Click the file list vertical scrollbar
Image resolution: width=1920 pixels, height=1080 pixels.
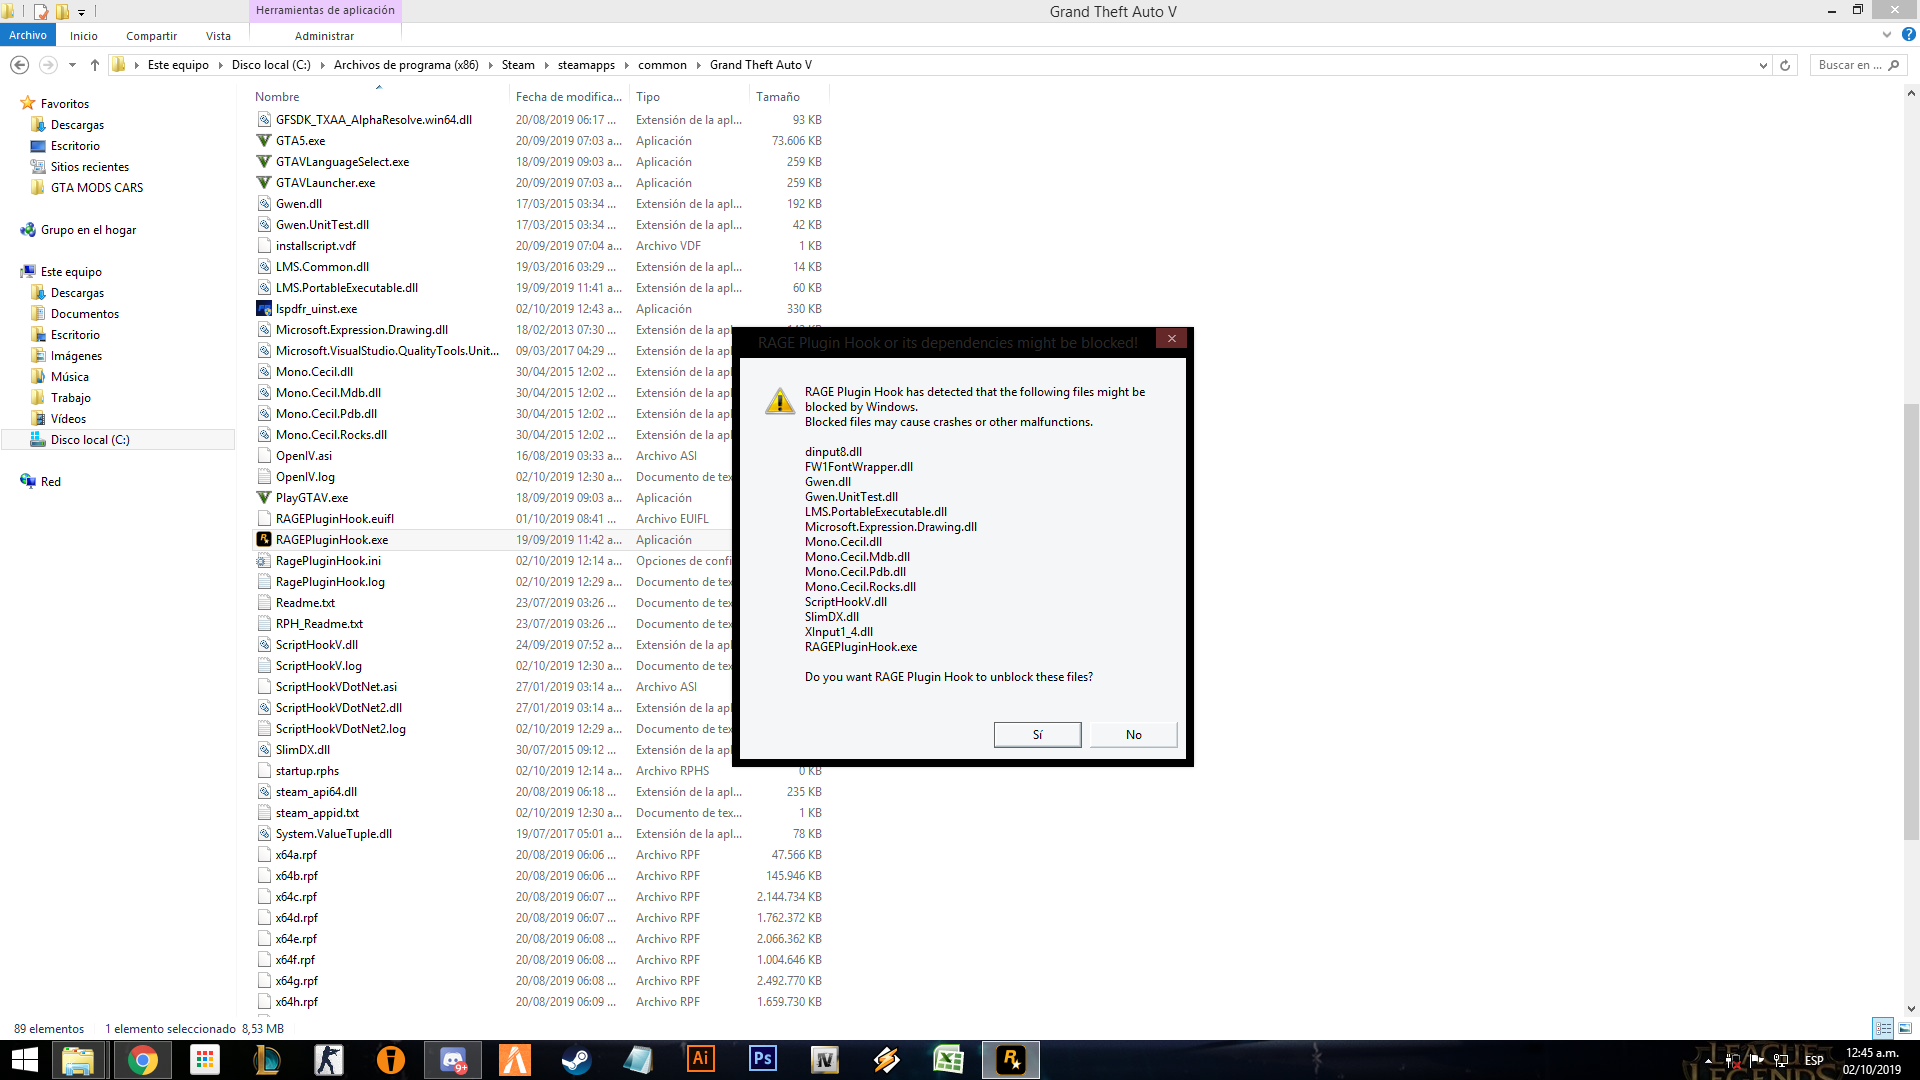click(x=1910, y=620)
